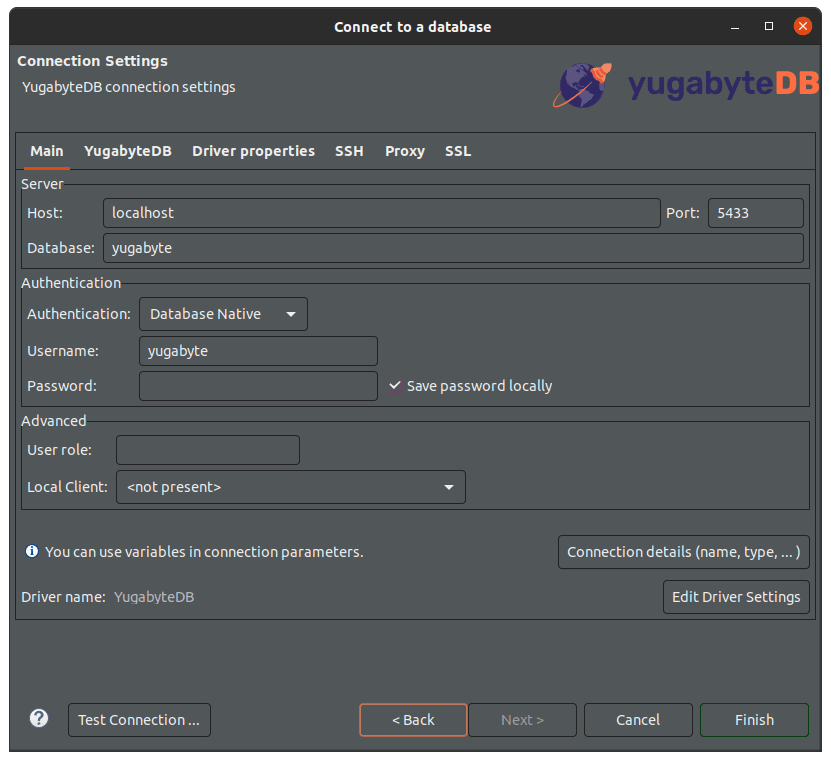Switch to the Main tab
The image size is (831, 761).
click(47, 151)
